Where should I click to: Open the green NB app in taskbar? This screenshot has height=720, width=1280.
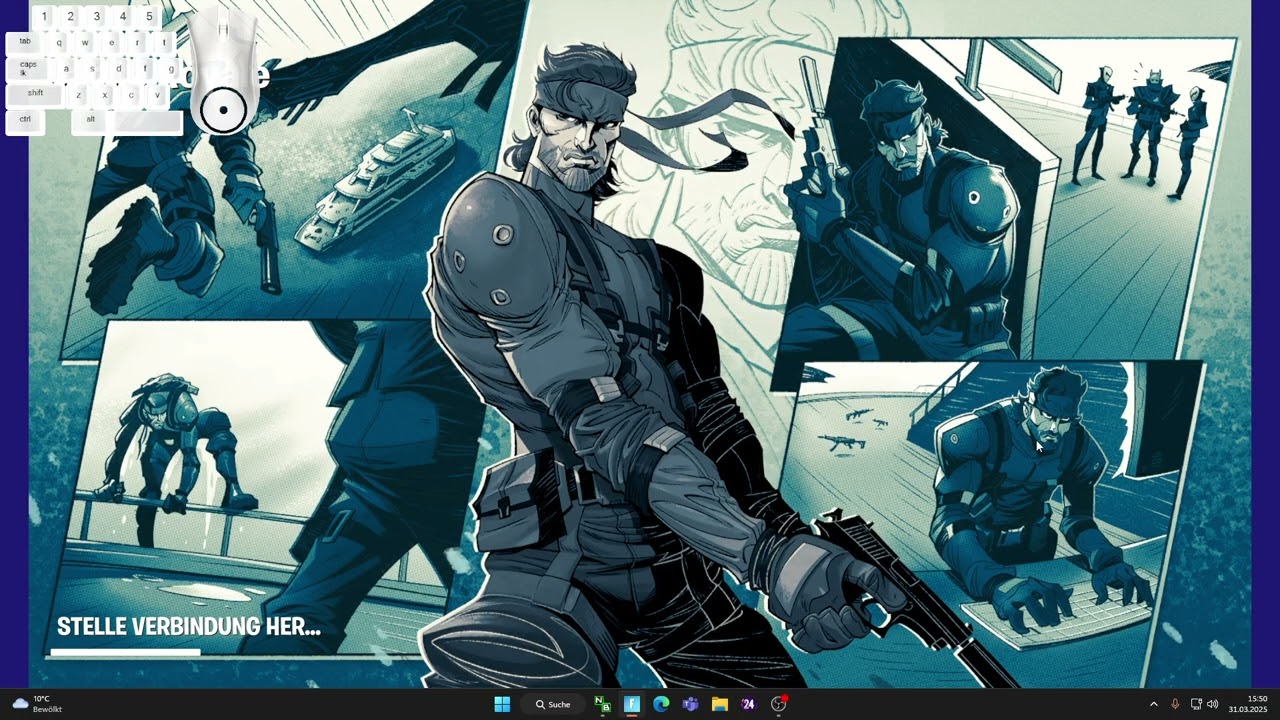coord(603,704)
